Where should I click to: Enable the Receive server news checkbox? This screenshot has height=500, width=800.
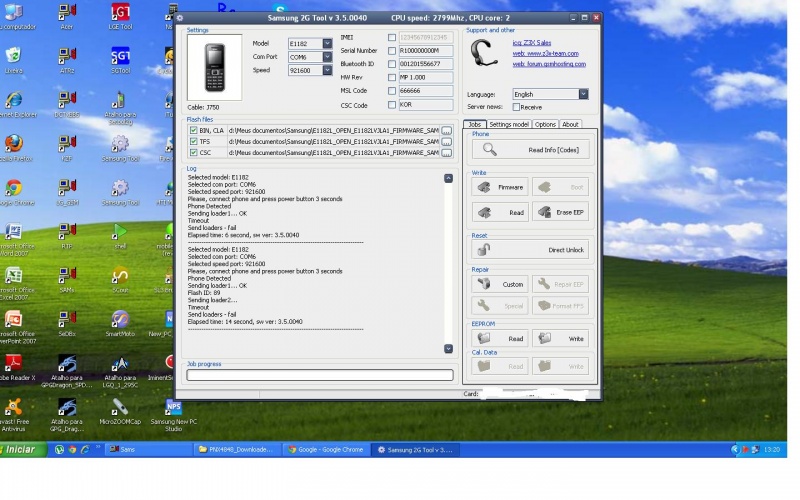516,107
